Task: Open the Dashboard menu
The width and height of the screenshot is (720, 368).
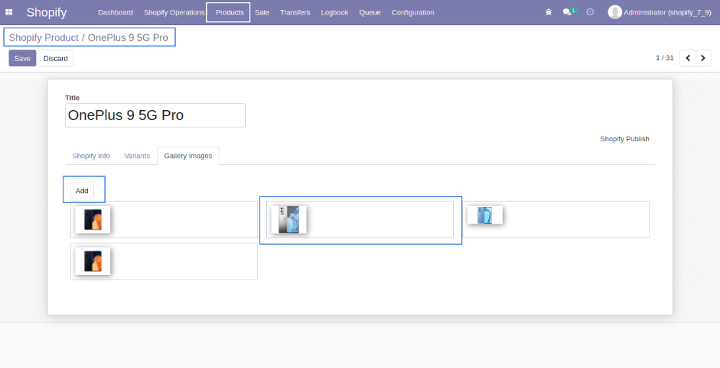Action: 115,12
